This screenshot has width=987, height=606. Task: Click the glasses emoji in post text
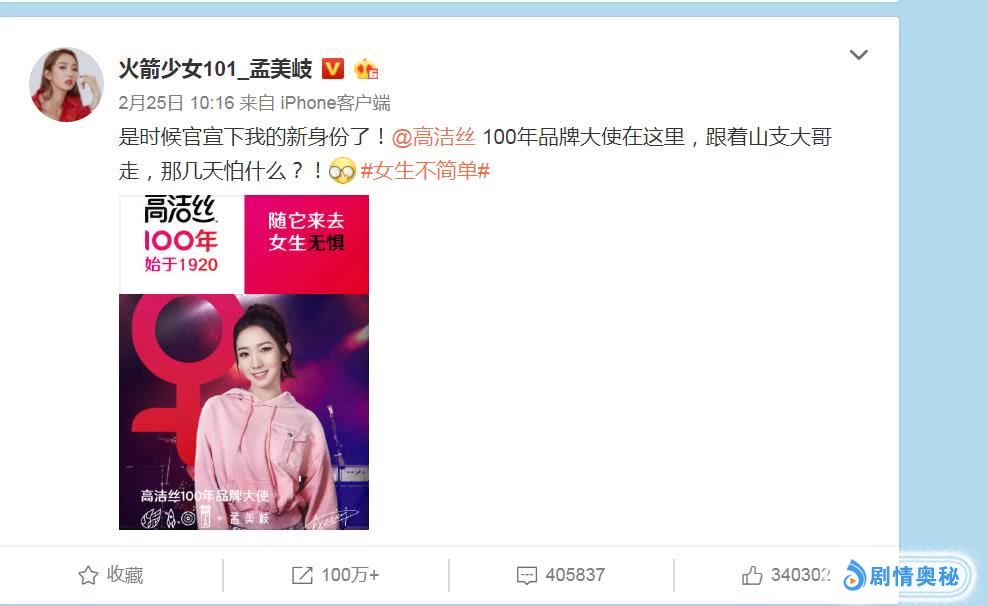coord(342,171)
